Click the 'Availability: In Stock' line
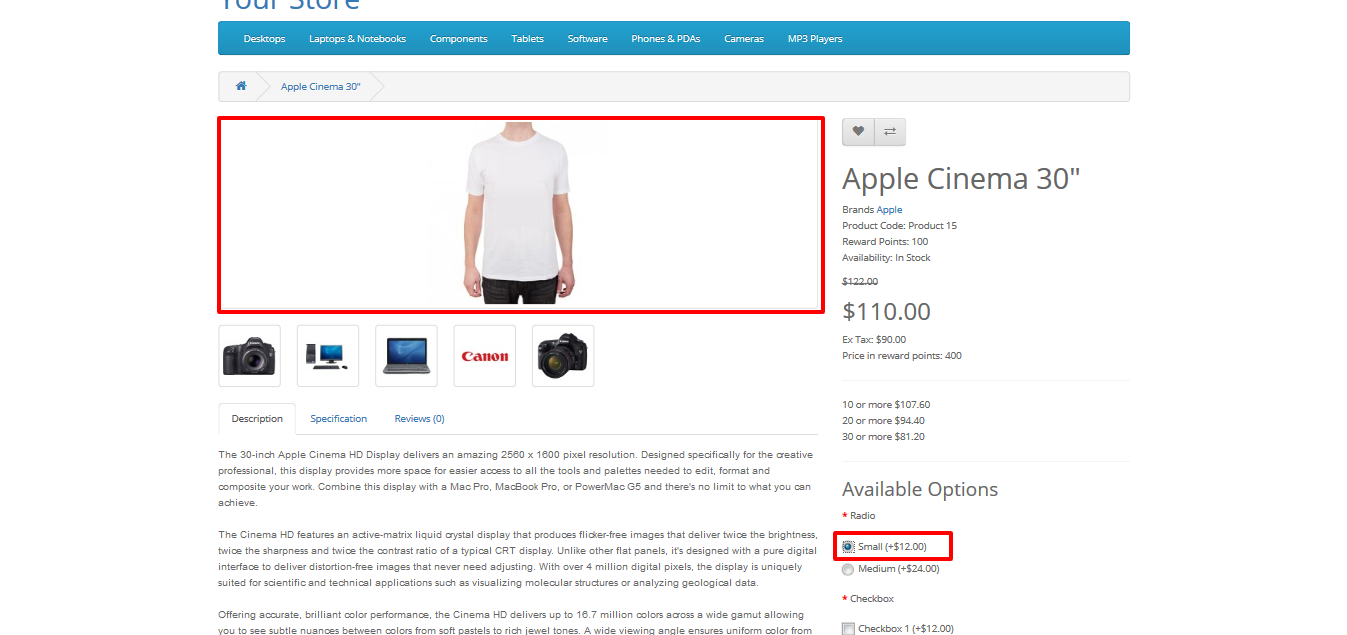 click(886, 258)
